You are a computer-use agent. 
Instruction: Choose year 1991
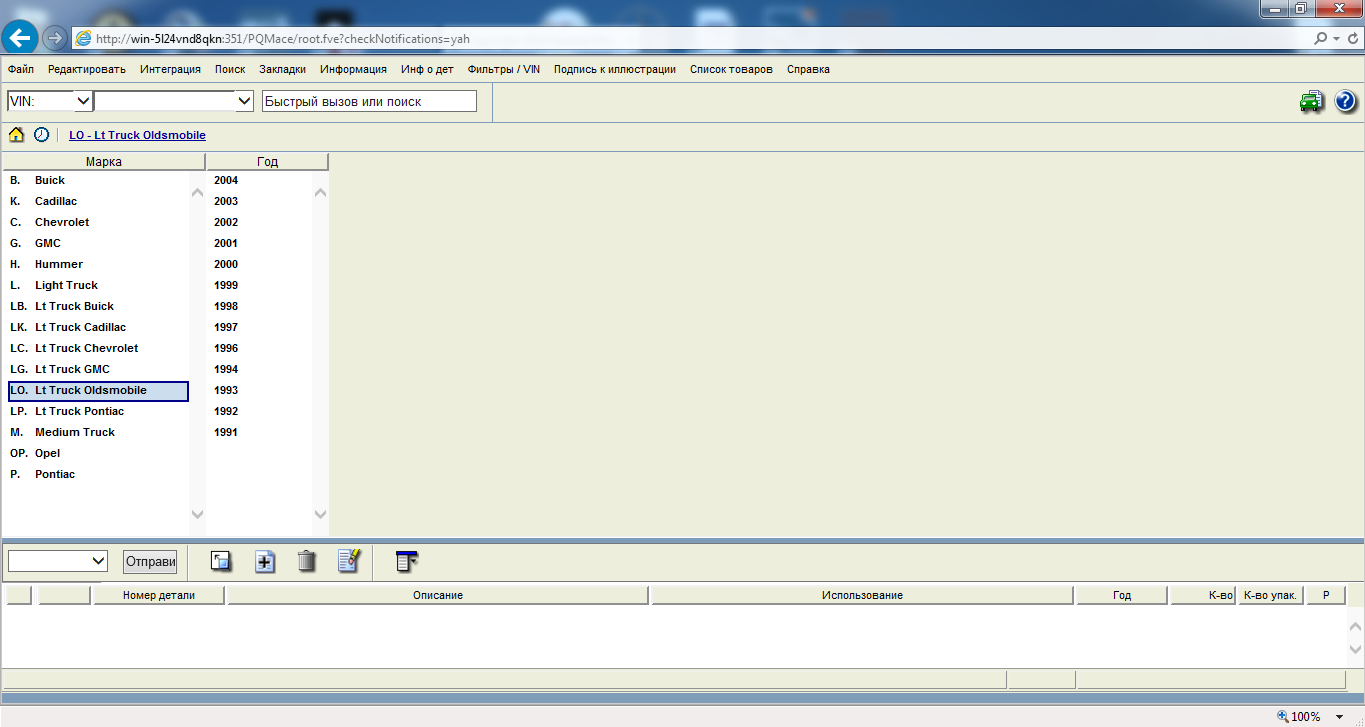pos(226,432)
